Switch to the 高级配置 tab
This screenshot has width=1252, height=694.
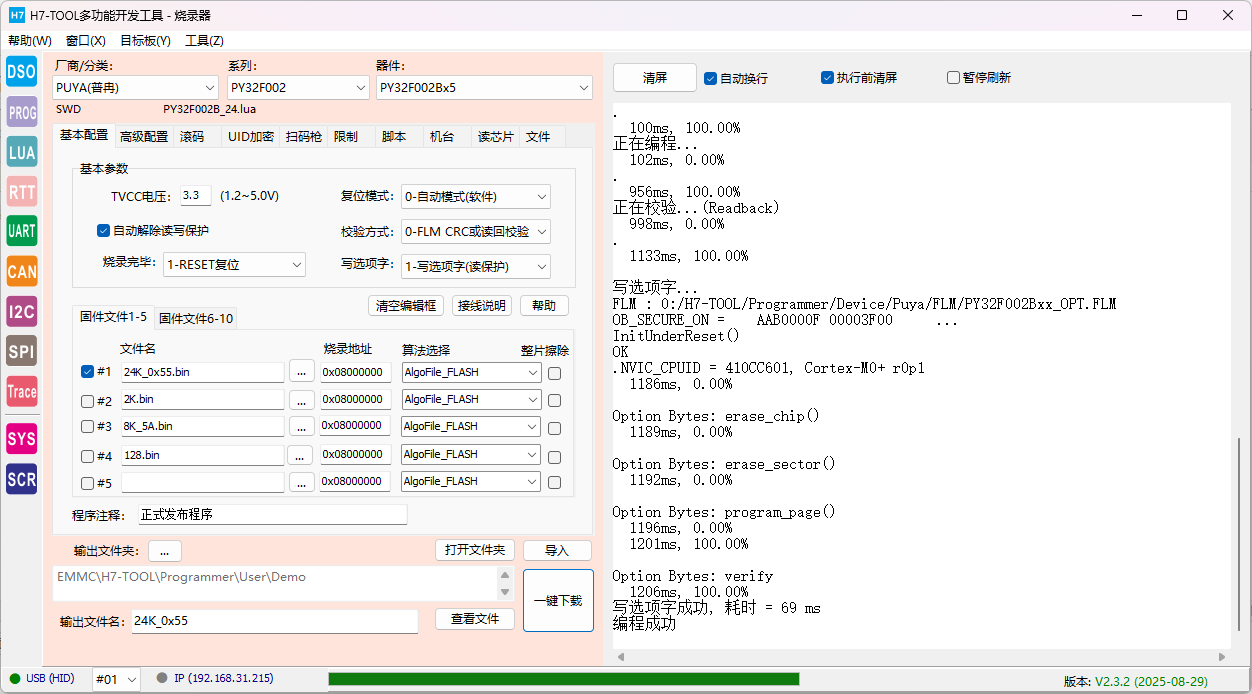click(144, 137)
